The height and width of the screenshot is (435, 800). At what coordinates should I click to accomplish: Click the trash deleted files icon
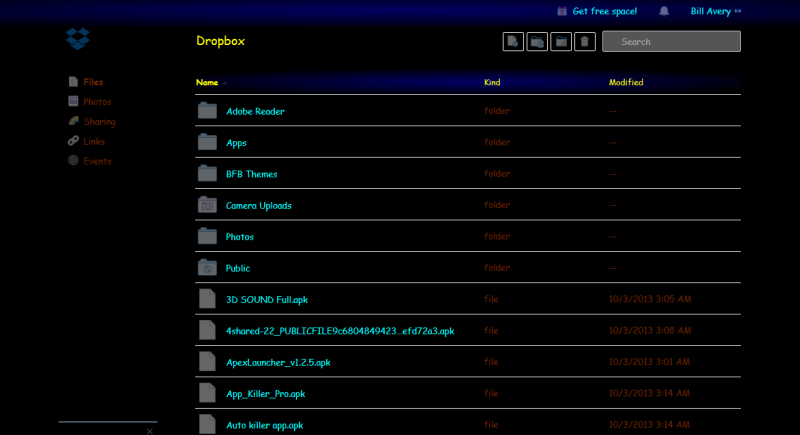click(585, 41)
